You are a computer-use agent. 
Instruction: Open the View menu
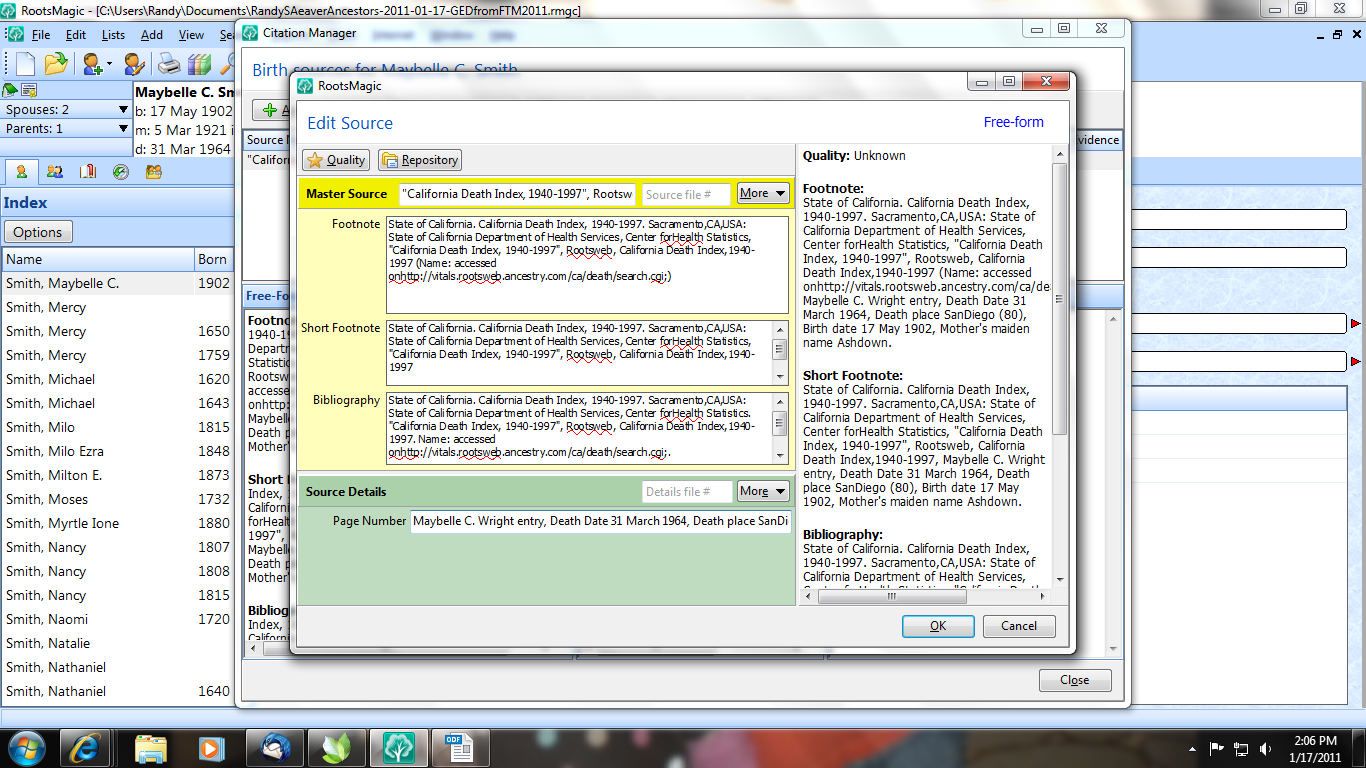click(191, 35)
